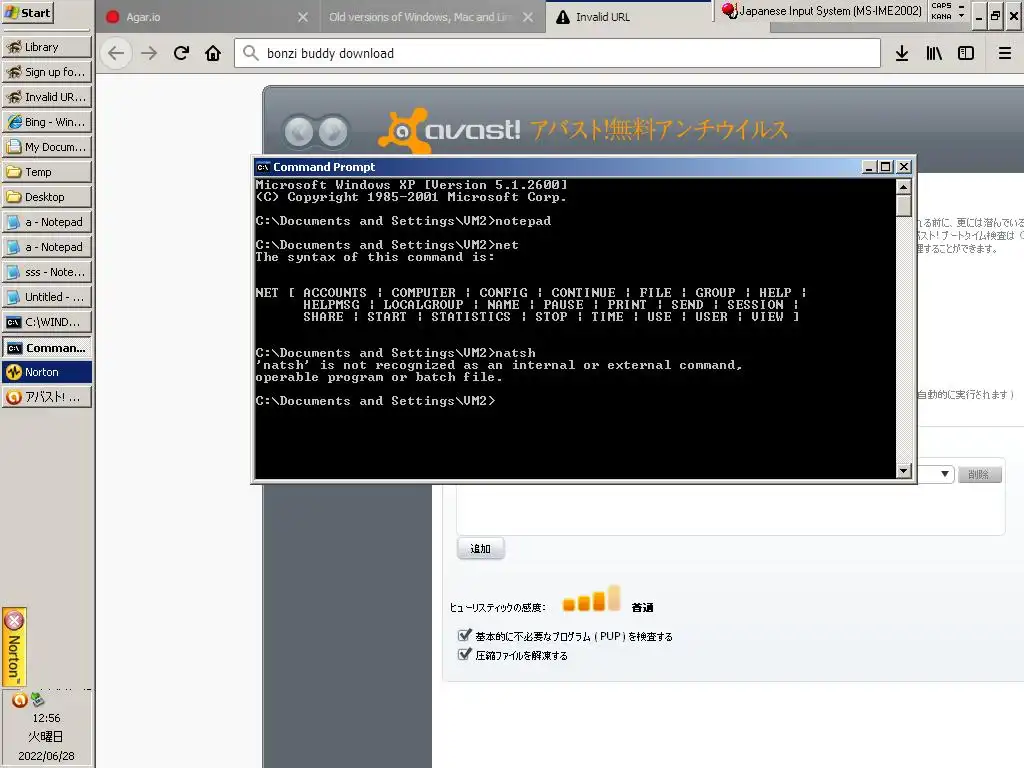Click the avast orange logo
The height and width of the screenshot is (768, 1024).
pyautogui.click(x=403, y=131)
